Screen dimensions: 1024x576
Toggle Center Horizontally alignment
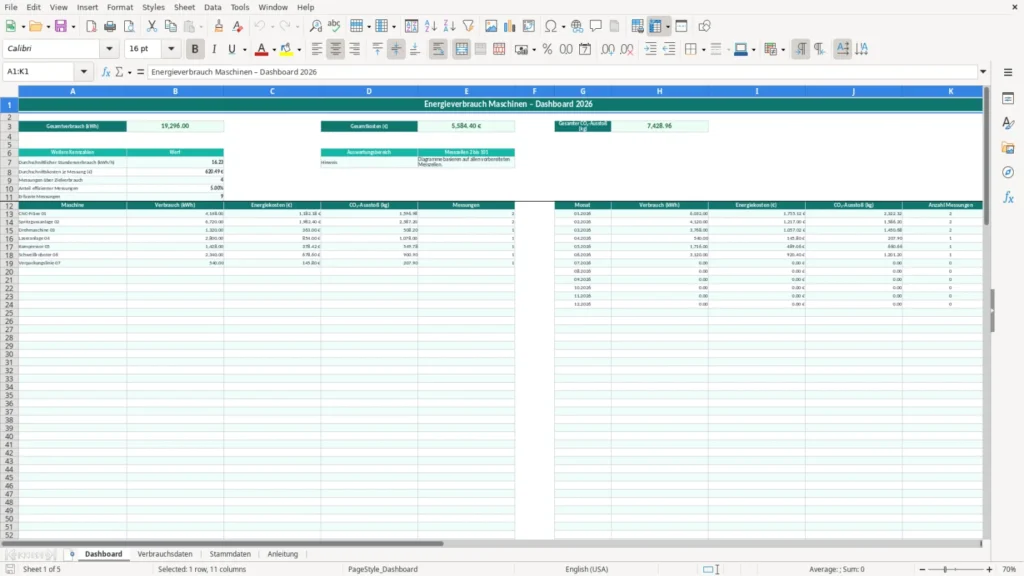tap(335, 49)
